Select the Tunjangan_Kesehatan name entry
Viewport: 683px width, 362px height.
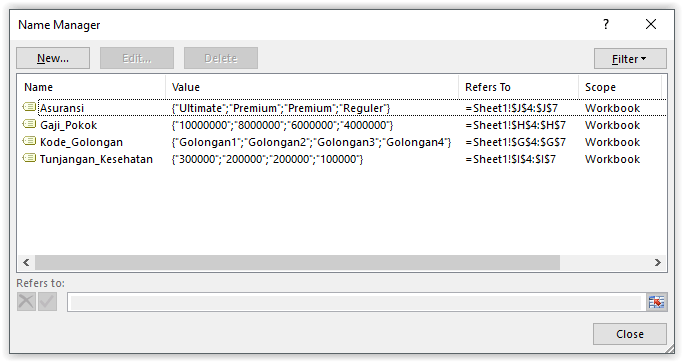96,159
